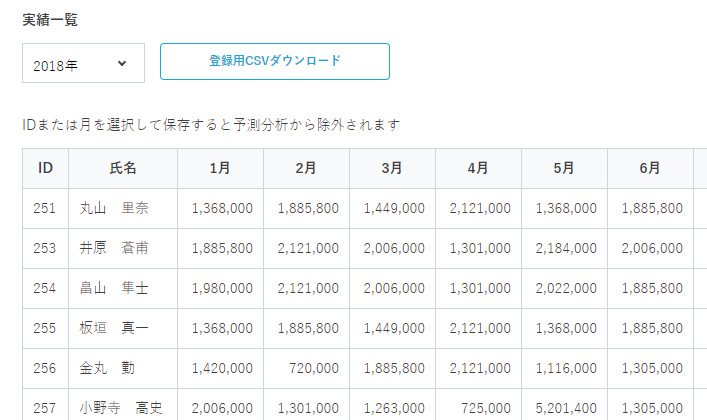The image size is (707, 420).
Task: Click ID 254 in the table
Action: click(45, 288)
